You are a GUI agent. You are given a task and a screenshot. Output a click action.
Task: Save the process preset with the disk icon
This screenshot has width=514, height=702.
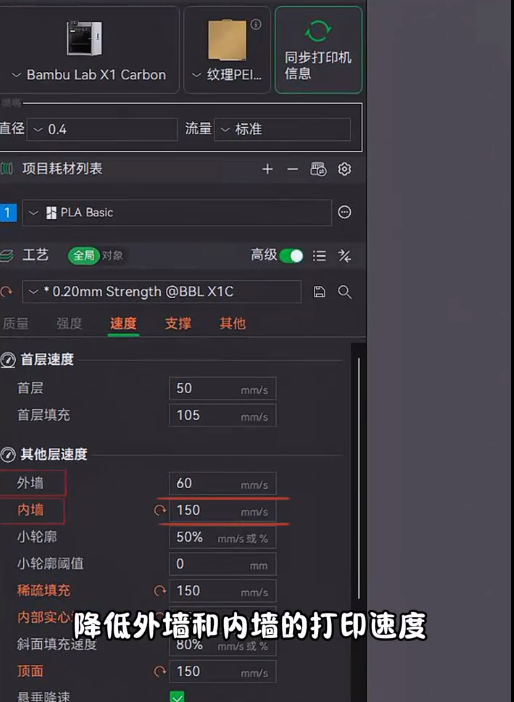pyautogui.click(x=319, y=292)
